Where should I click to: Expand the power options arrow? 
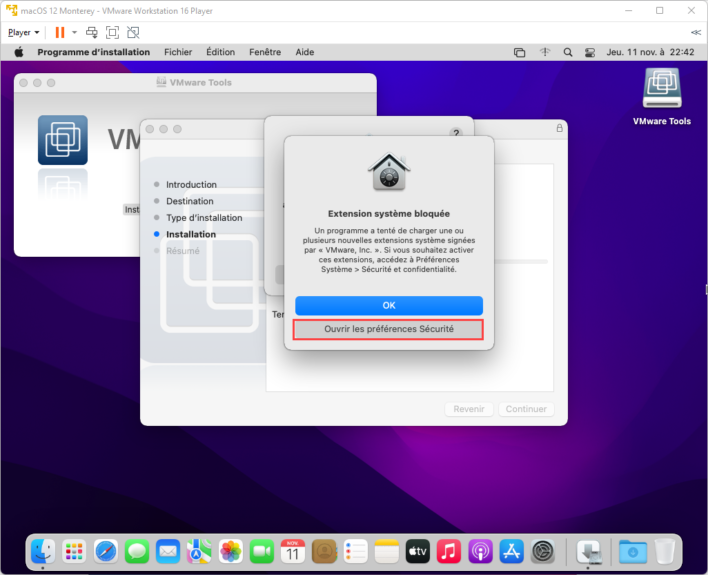click(x=75, y=33)
